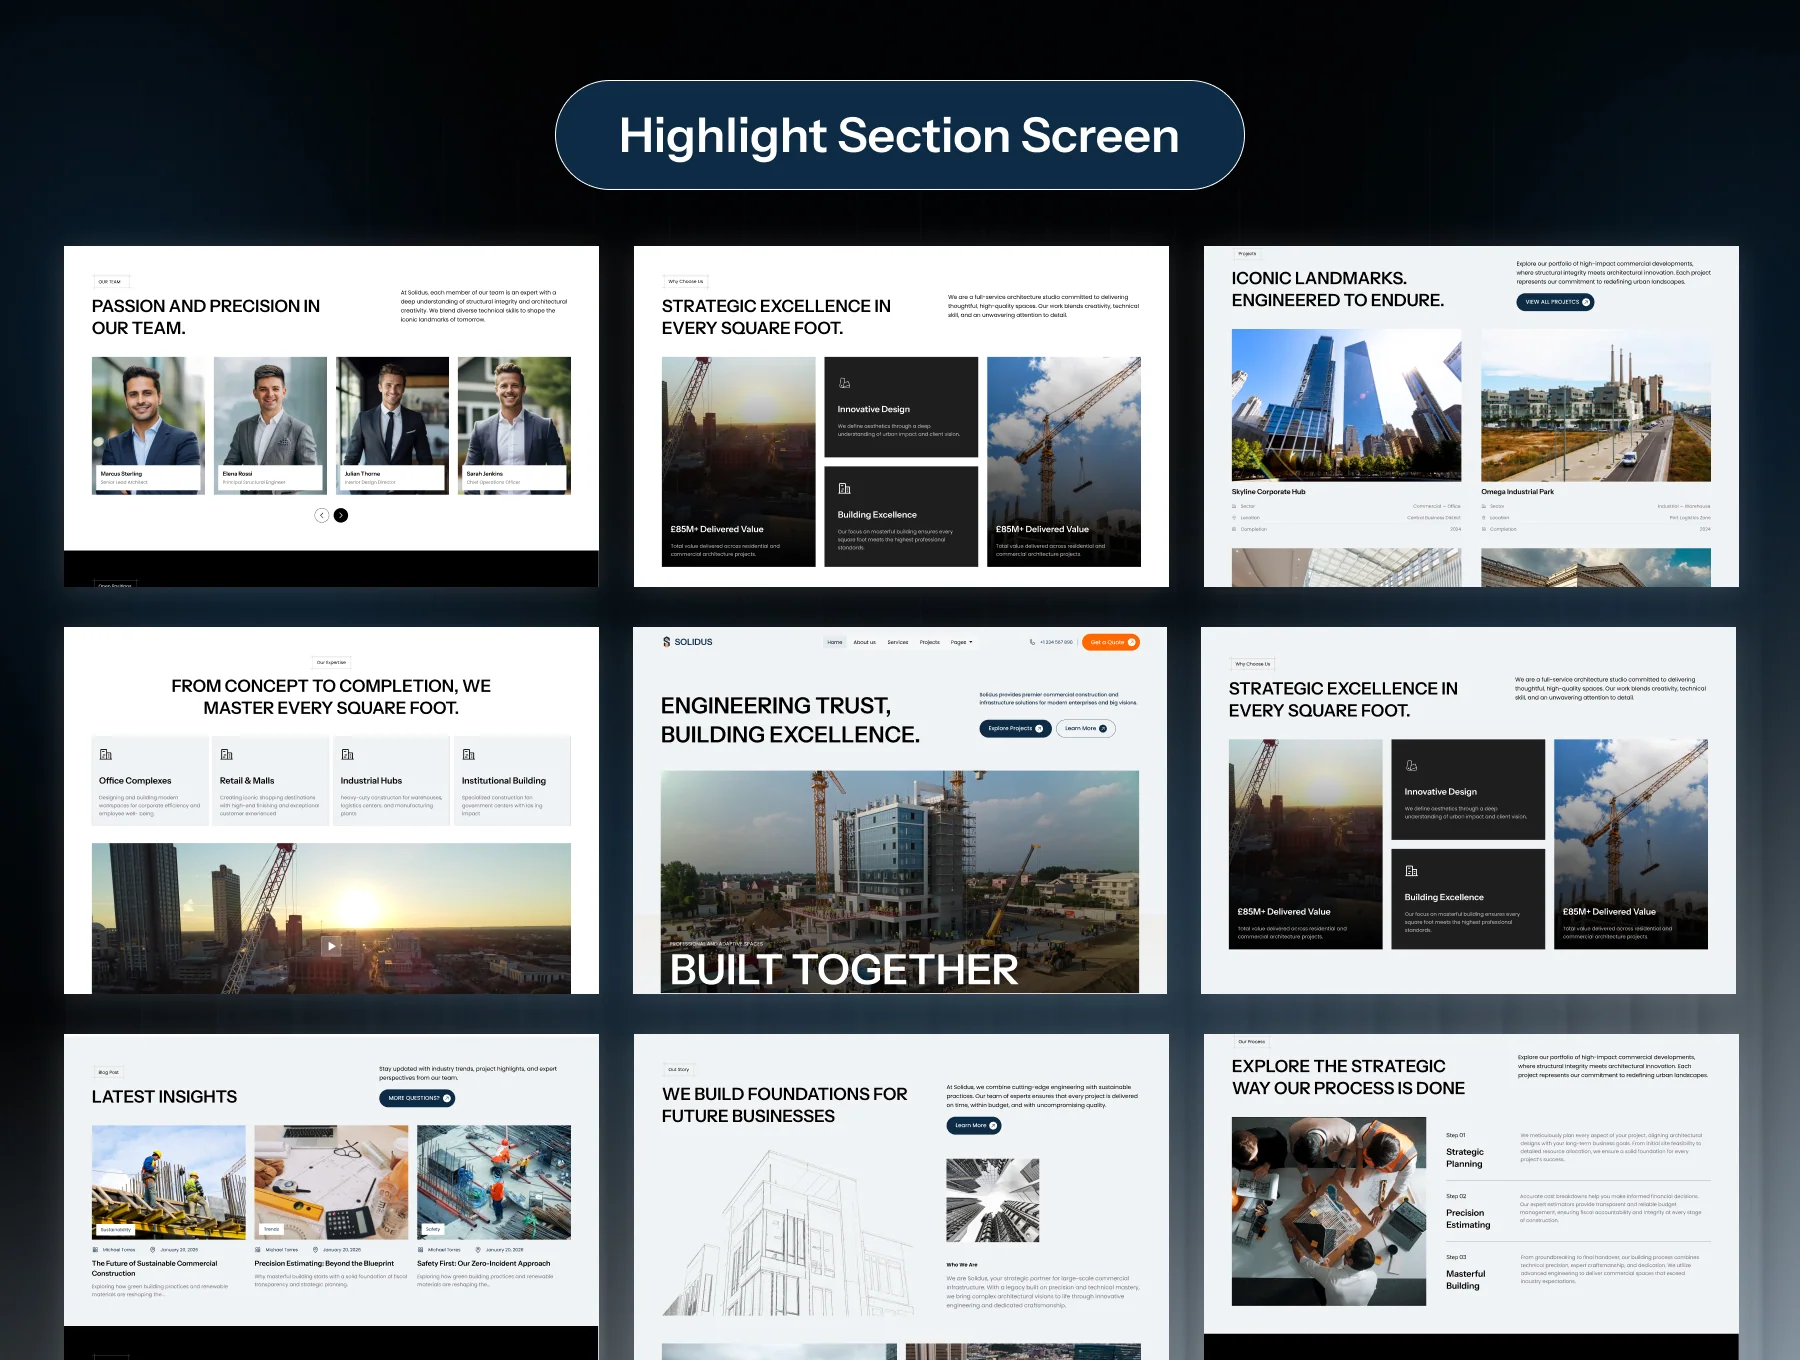Click author icon under Precision Estimating: Beyond the Blueprint
This screenshot has width=1800, height=1360.
[x=258, y=1250]
